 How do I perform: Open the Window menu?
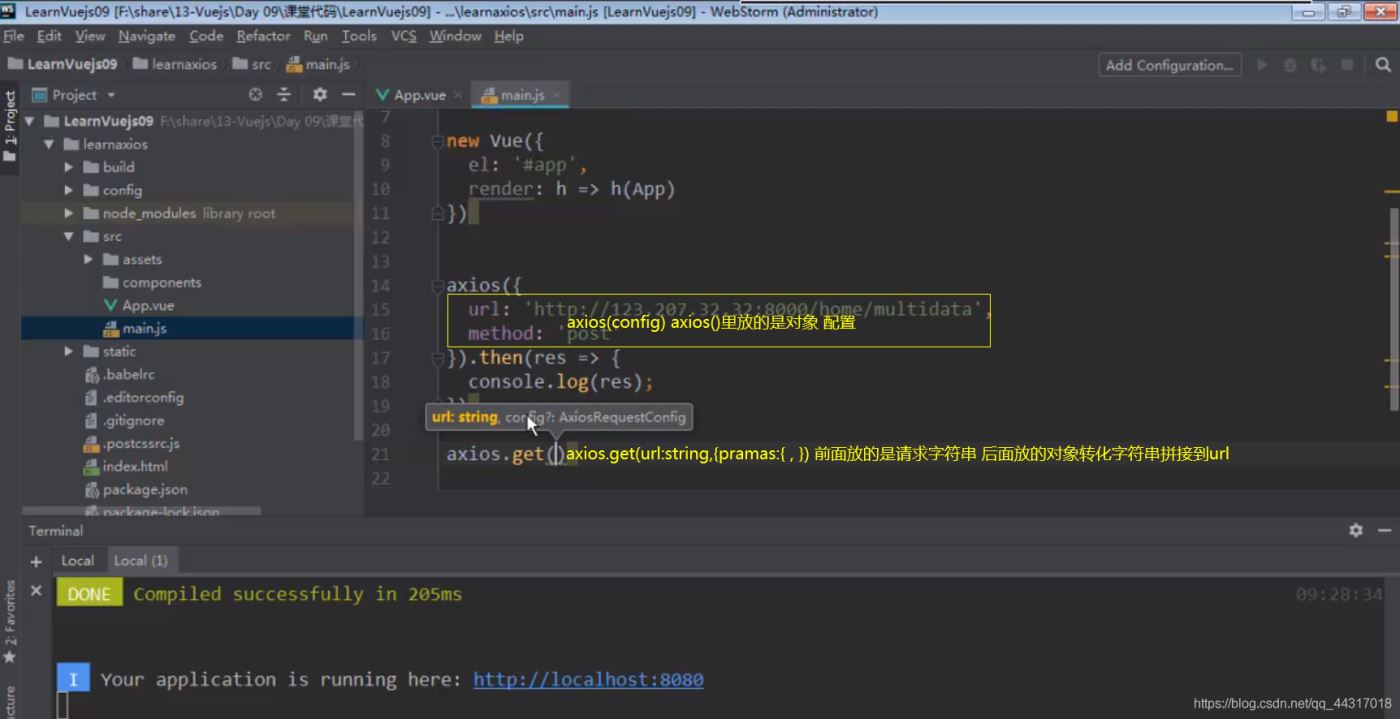point(455,36)
